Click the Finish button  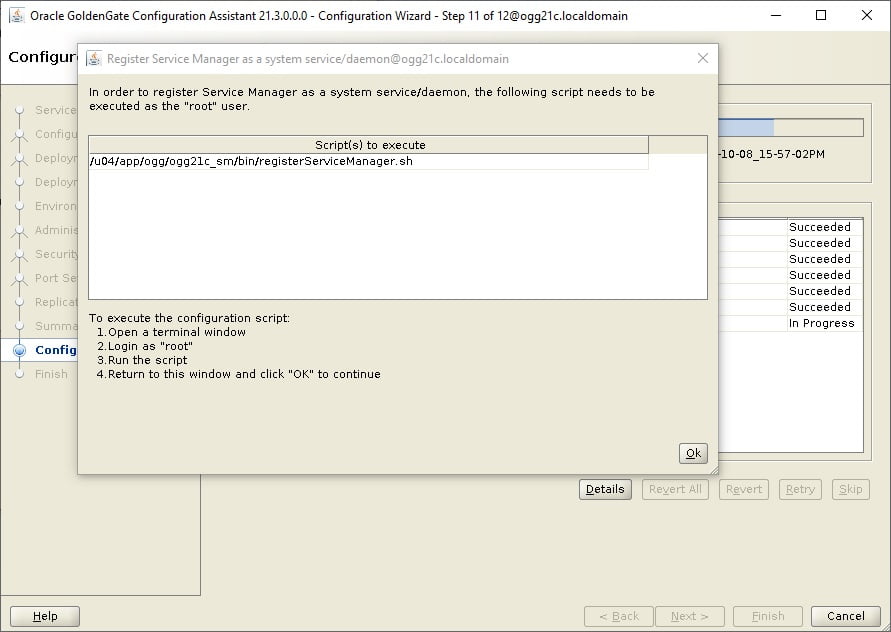pyautogui.click(x=768, y=616)
